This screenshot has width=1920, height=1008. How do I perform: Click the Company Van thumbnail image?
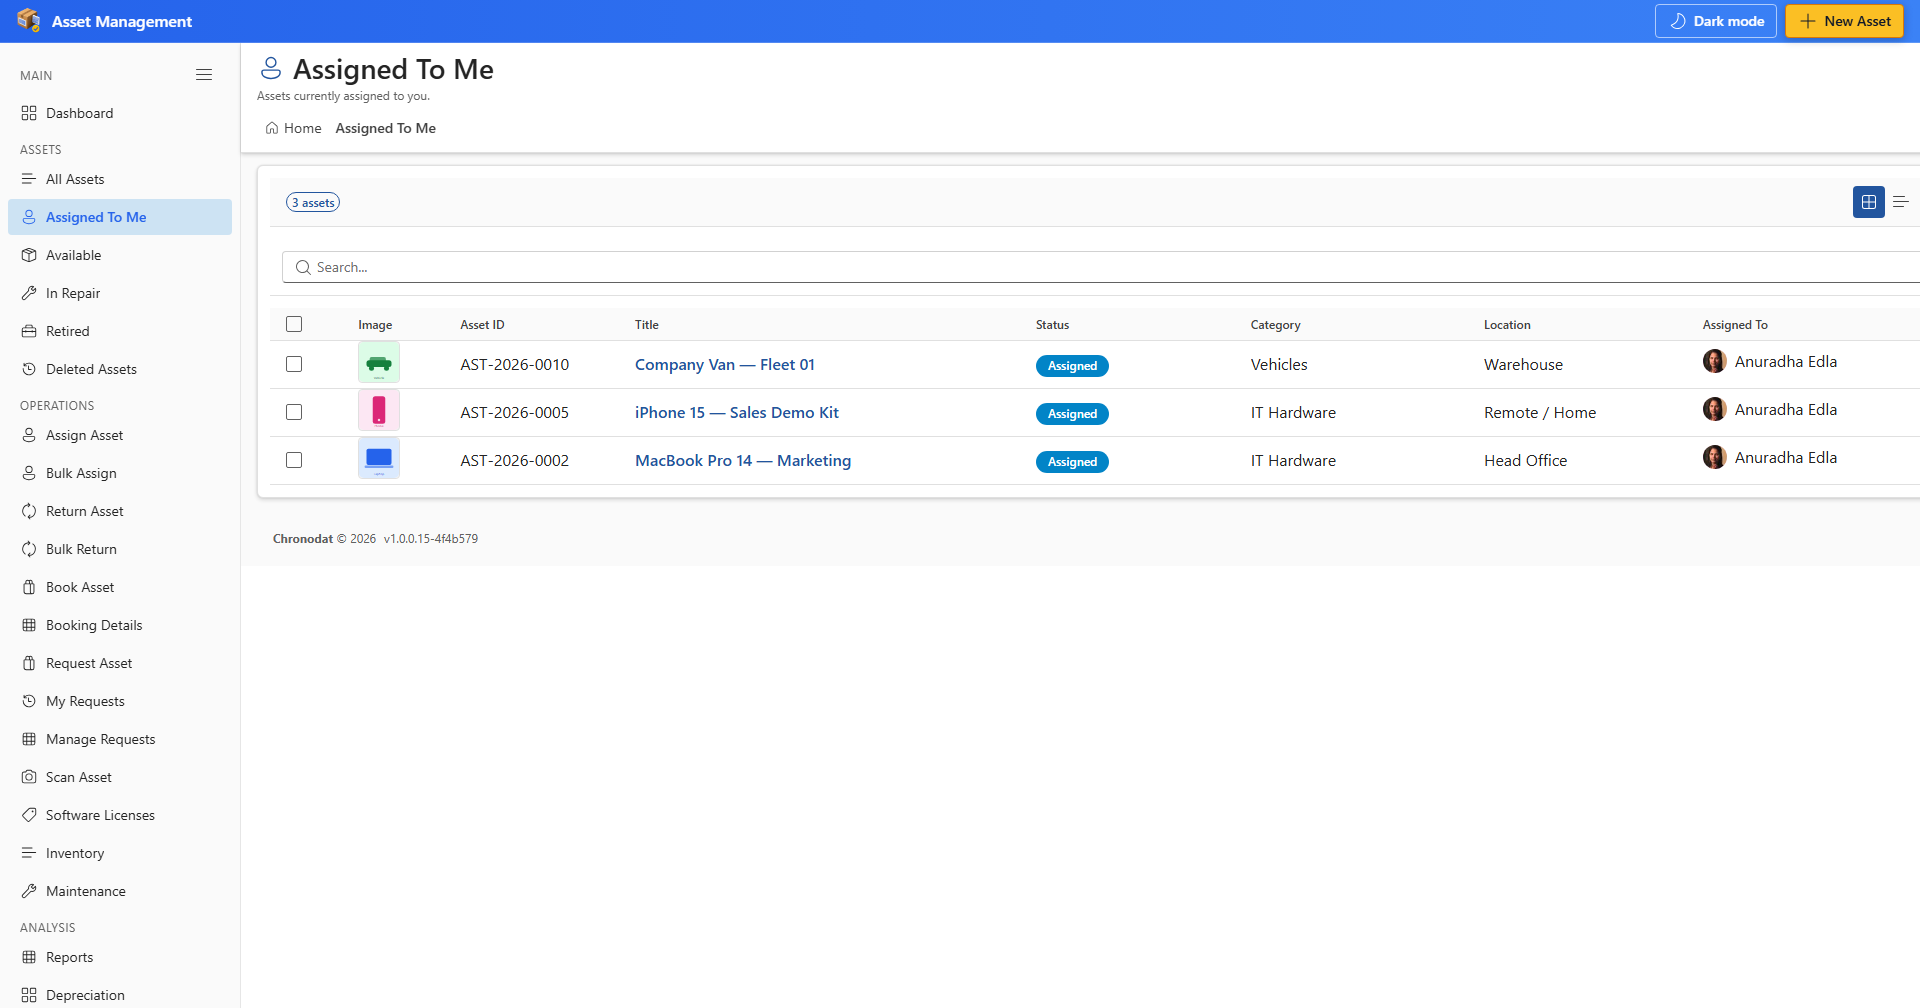(379, 362)
